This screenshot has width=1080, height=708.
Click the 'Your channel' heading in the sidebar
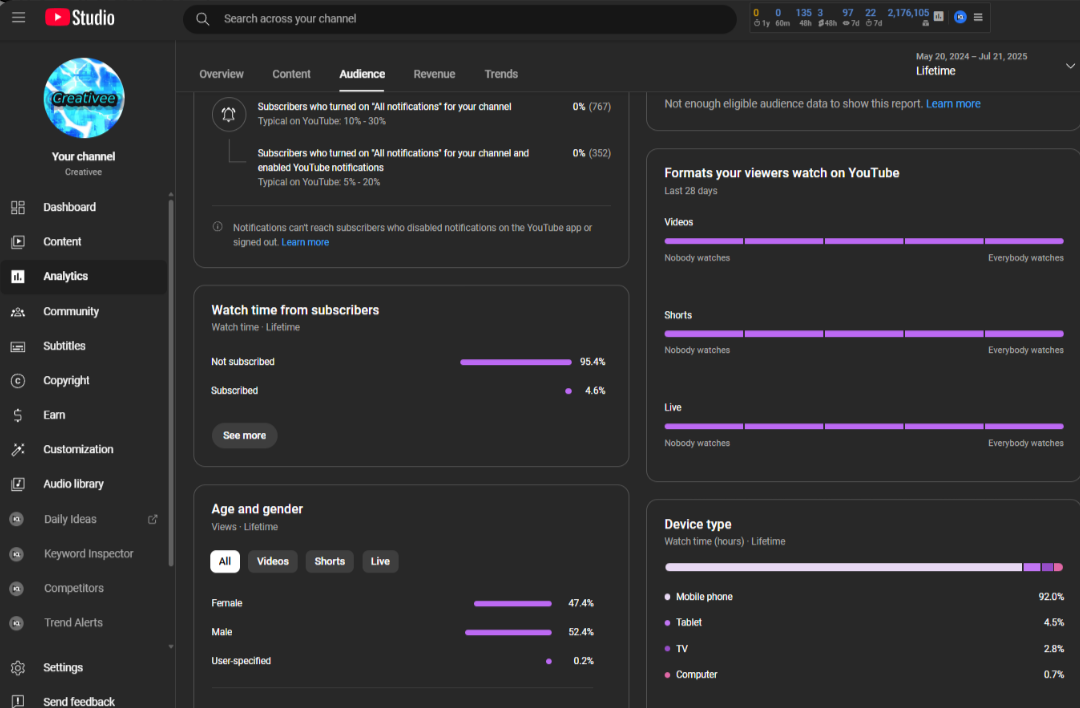coord(83,156)
